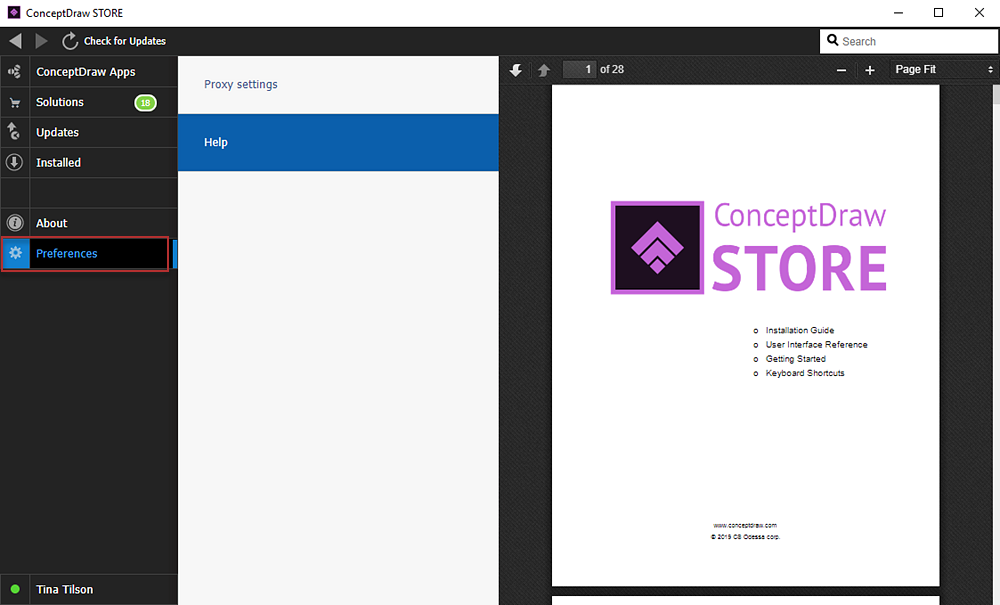Click the 'Keyboard Shortcuts' text
Image resolution: width=1000 pixels, height=605 pixels.
coord(805,373)
